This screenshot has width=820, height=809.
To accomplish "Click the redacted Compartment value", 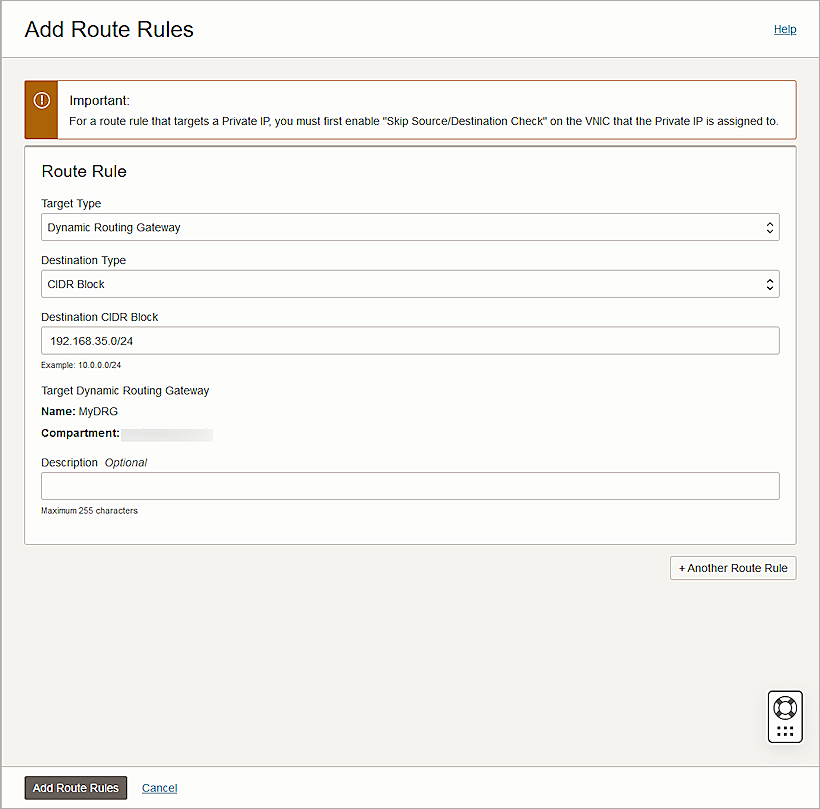I will [x=170, y=434].
